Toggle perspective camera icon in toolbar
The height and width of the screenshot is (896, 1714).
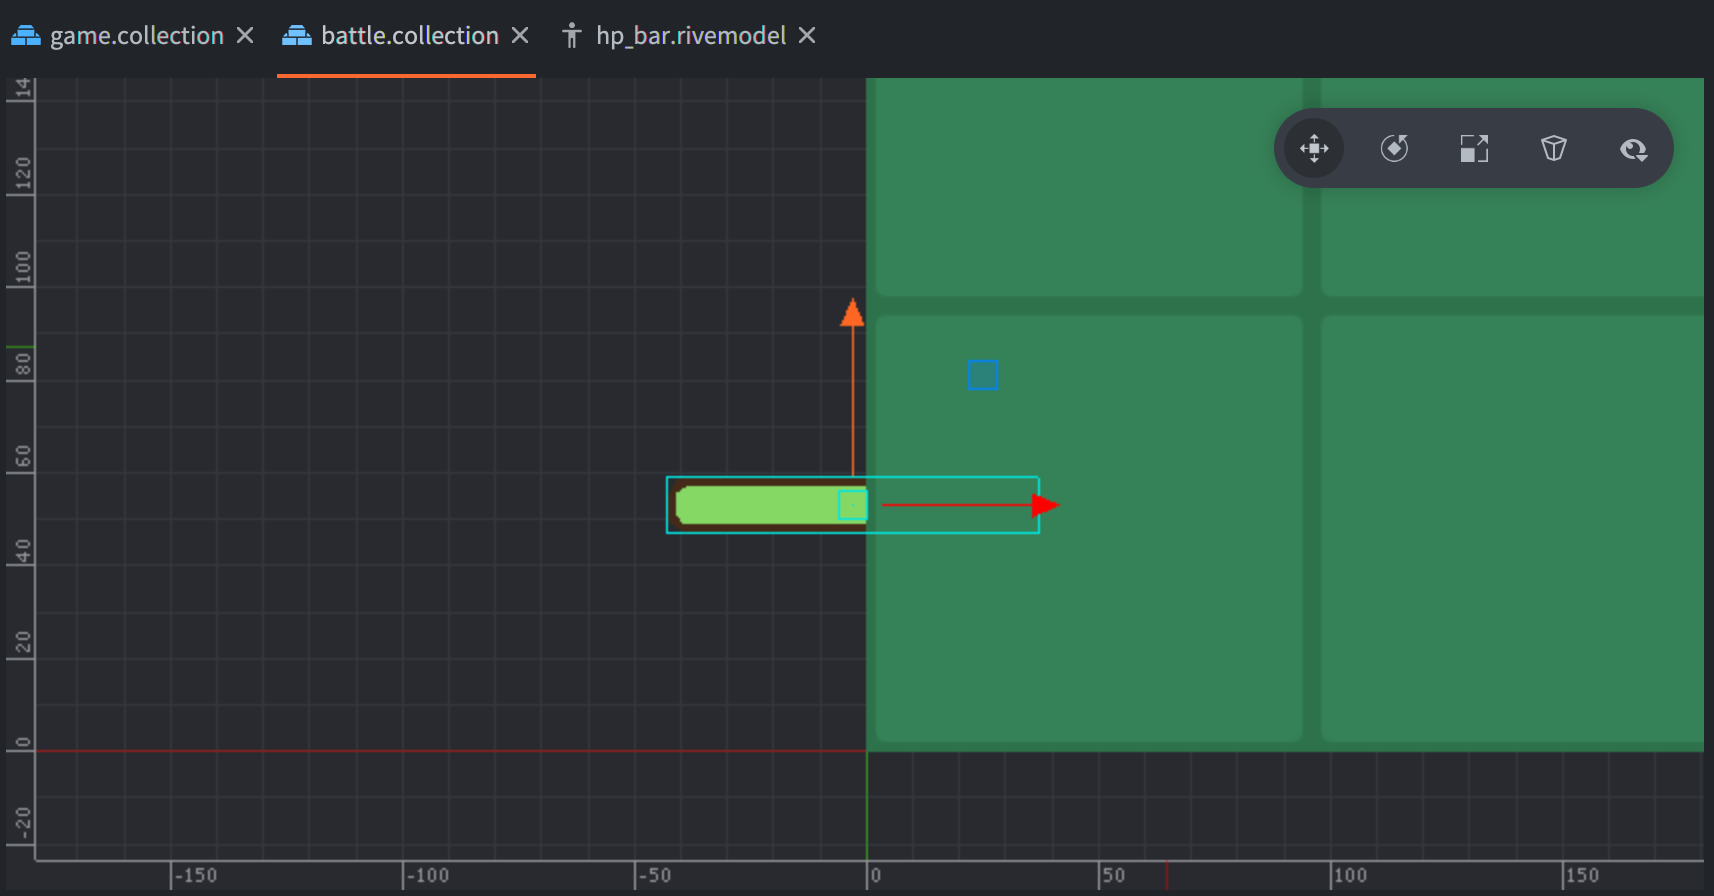pos(1554,149)
